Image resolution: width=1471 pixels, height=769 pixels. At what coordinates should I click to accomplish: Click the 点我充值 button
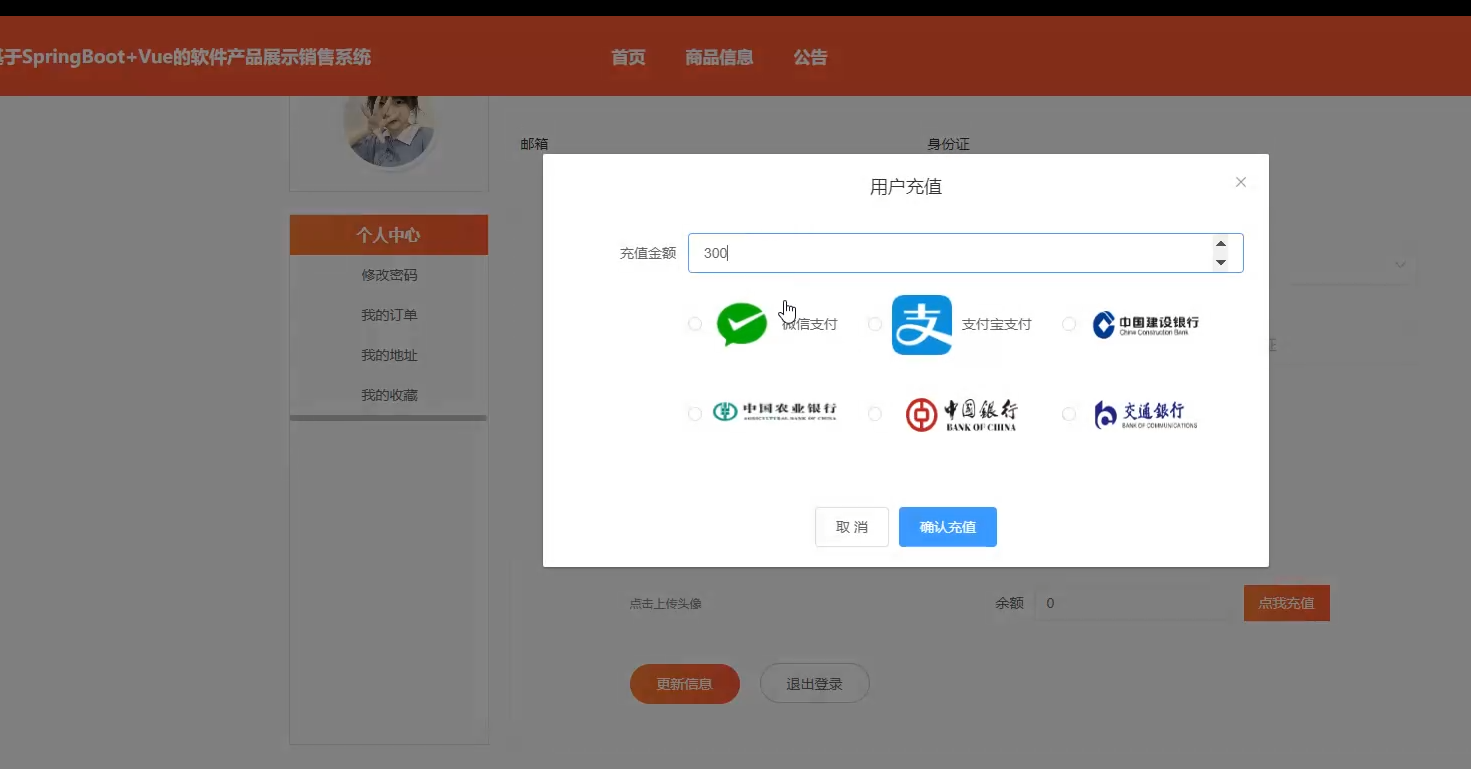point(1287,603)
